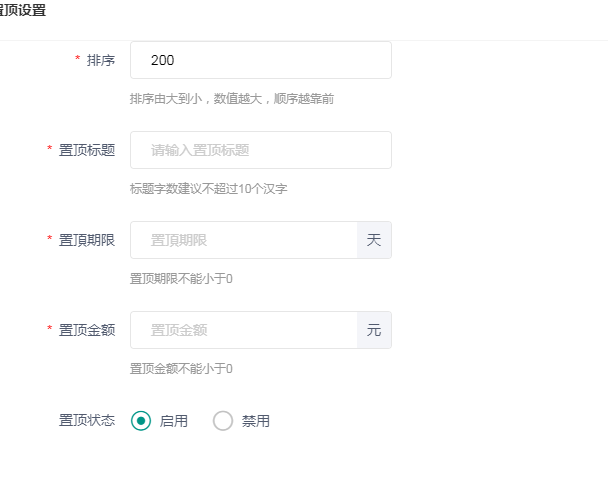Screen dimensions: 608x477
Task: Click the 排序 input showing 200
Action: point(260,60)
